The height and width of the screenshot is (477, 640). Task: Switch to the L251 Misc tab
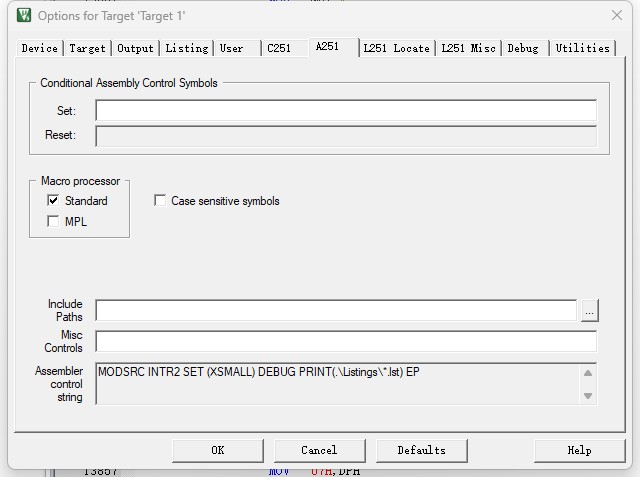(469, 48)
